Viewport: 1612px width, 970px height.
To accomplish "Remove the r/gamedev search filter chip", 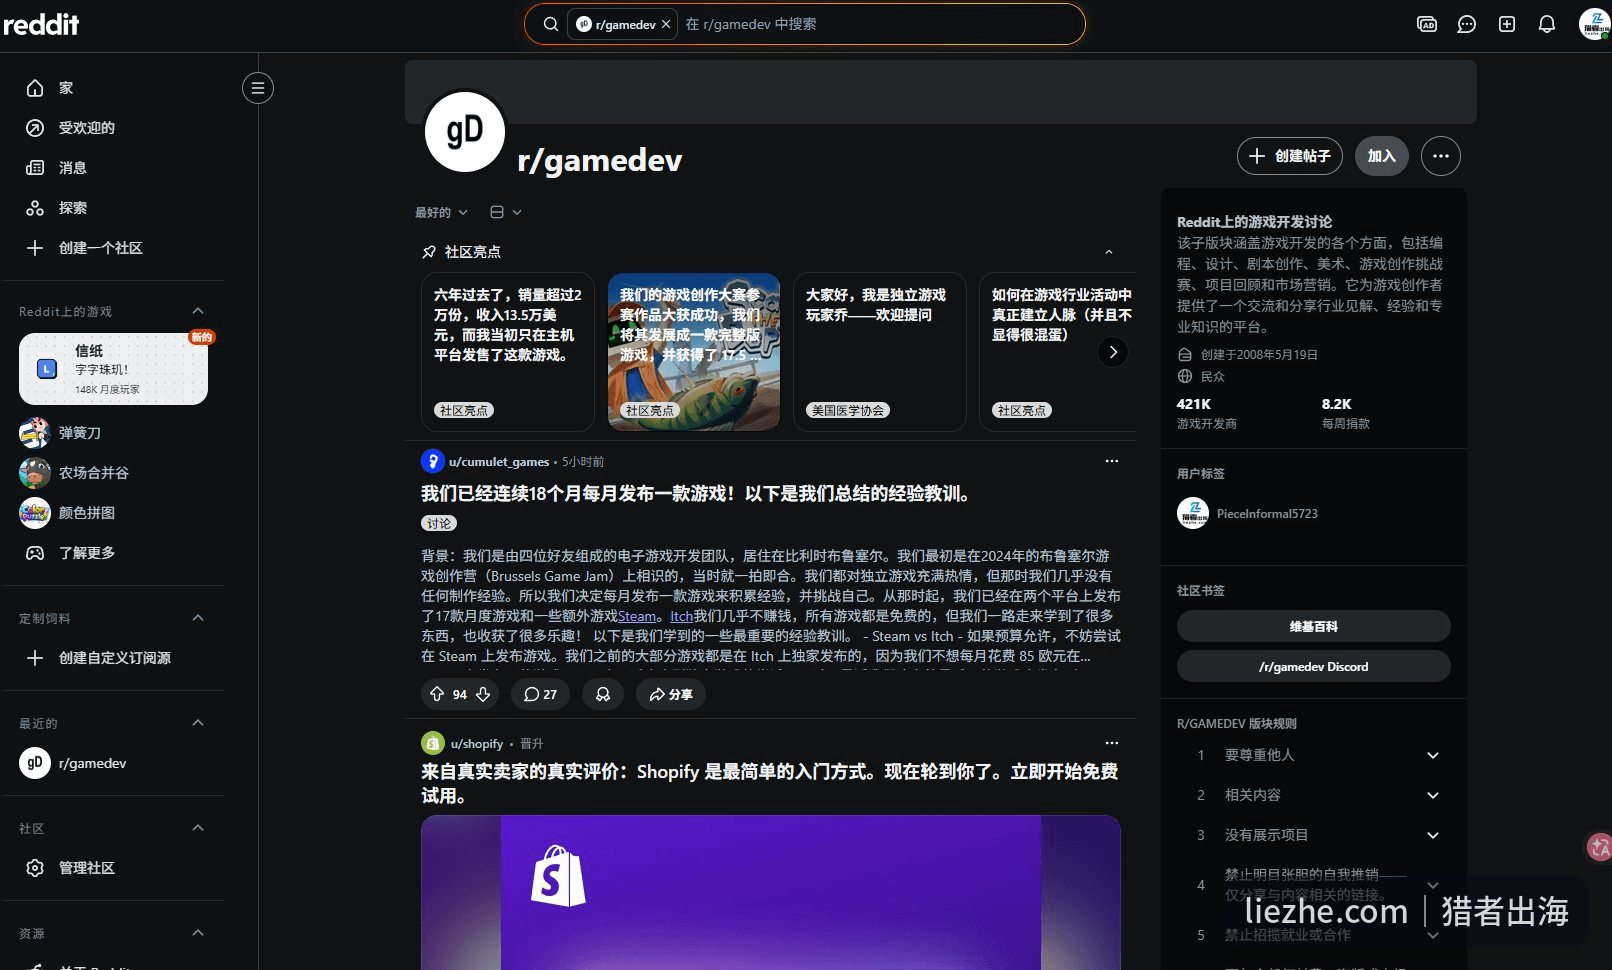I will tap(666, 24).
